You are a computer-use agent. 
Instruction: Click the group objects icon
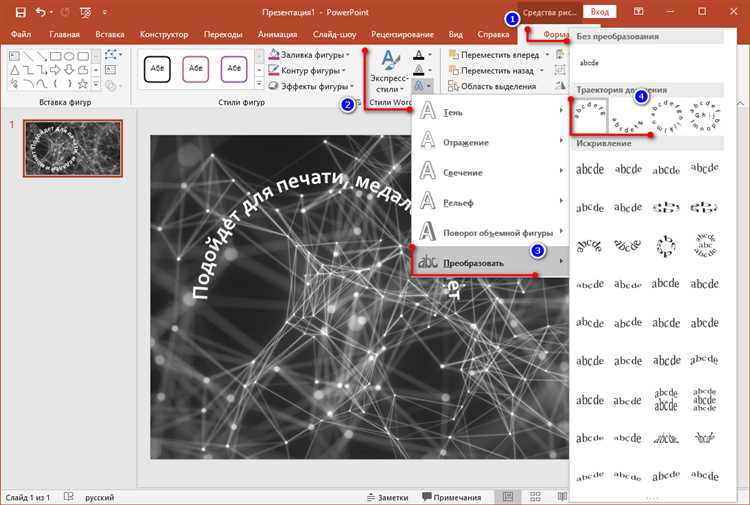[560, 71]
